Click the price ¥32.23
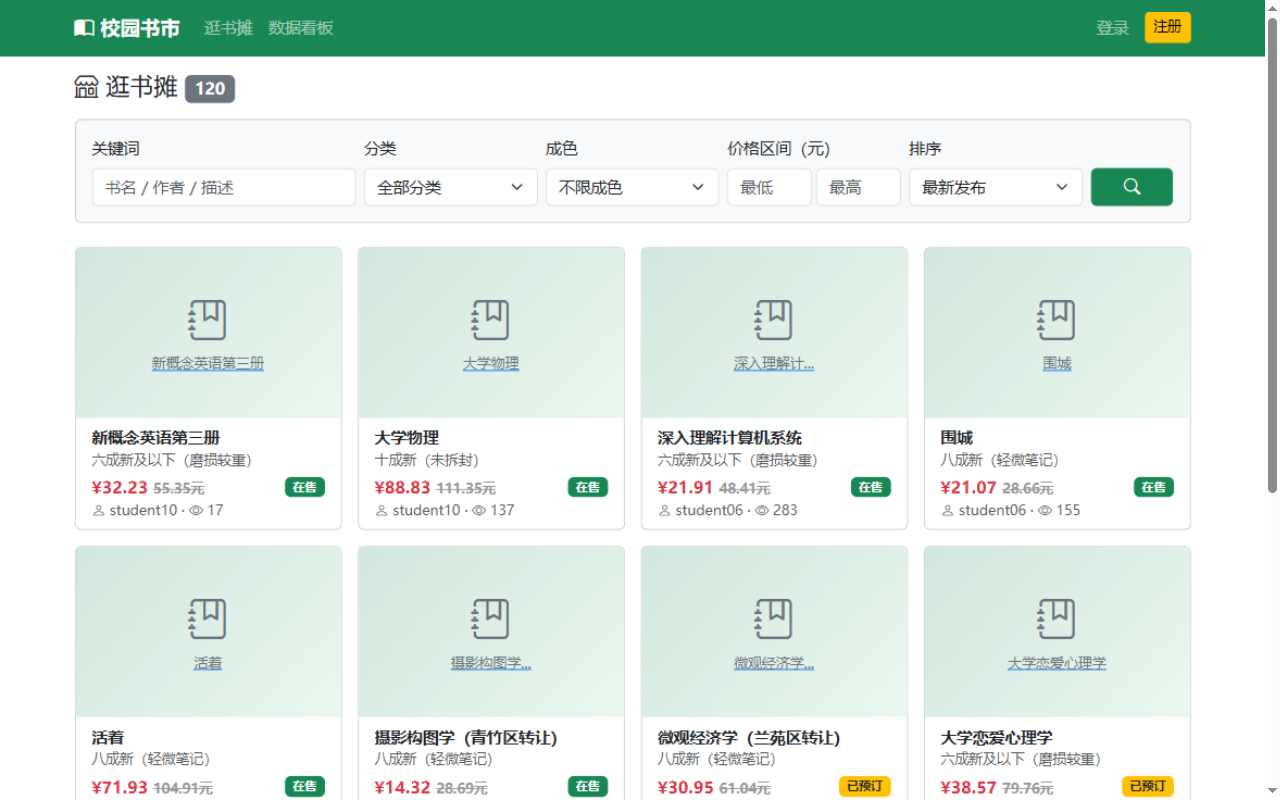 click(119, 488)
